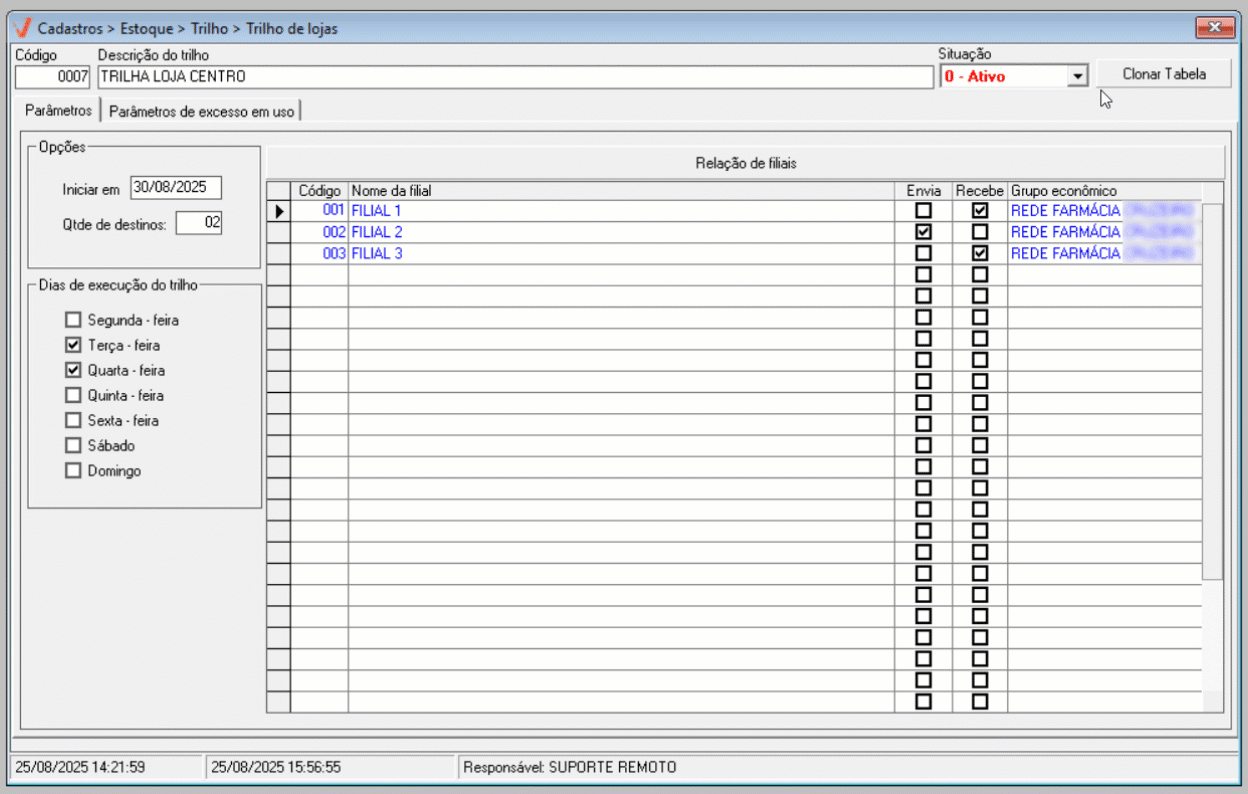Select the FILIAL 3 name cell
Viewport: 1248px width, 794px height.
click(x=621, y=254)
